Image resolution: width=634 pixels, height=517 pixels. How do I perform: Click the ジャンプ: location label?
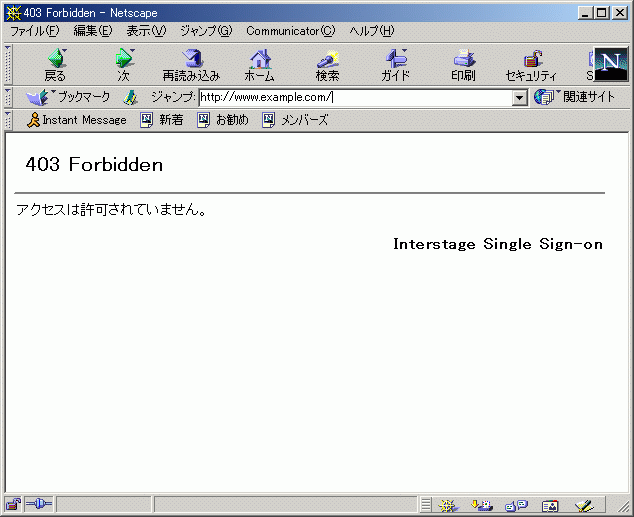pos(173,97)
